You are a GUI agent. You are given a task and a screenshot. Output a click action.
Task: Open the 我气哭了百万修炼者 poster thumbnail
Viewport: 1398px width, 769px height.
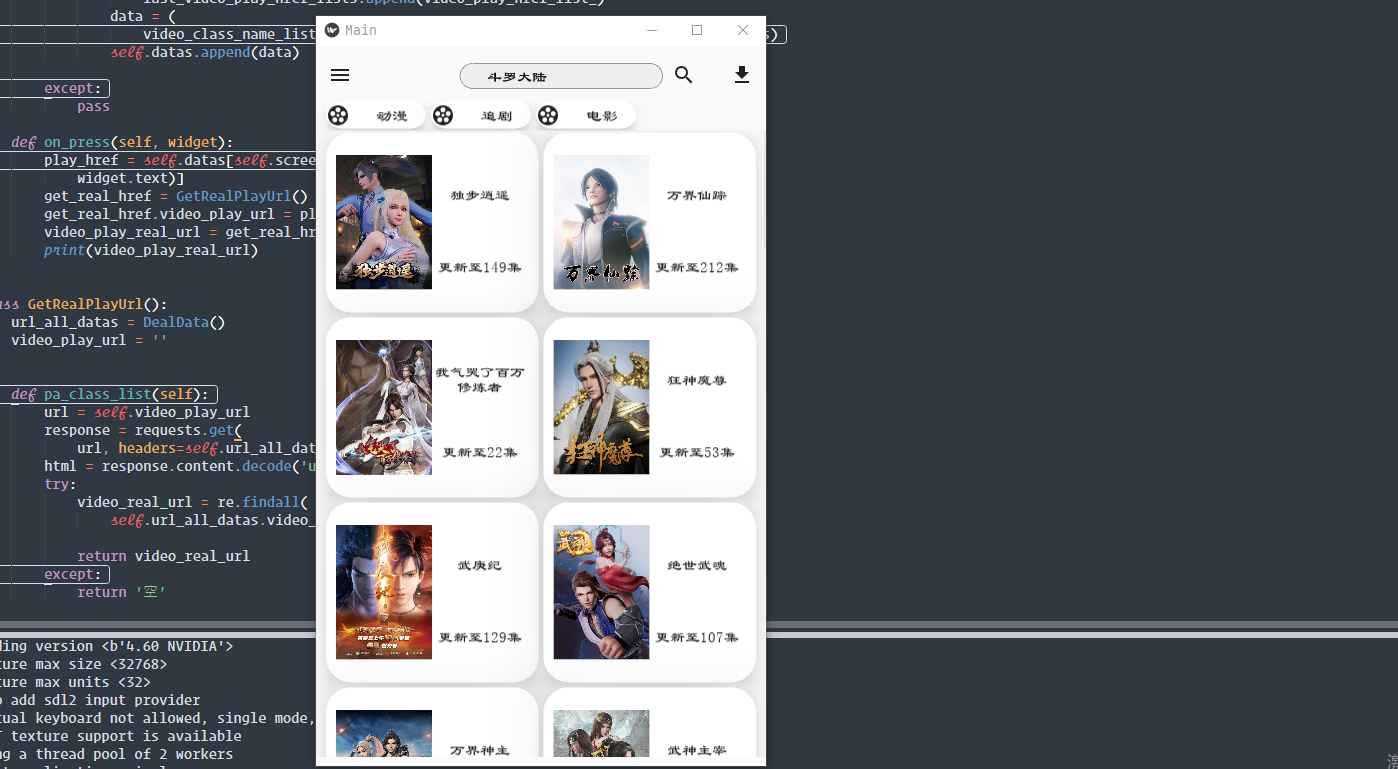384,407
